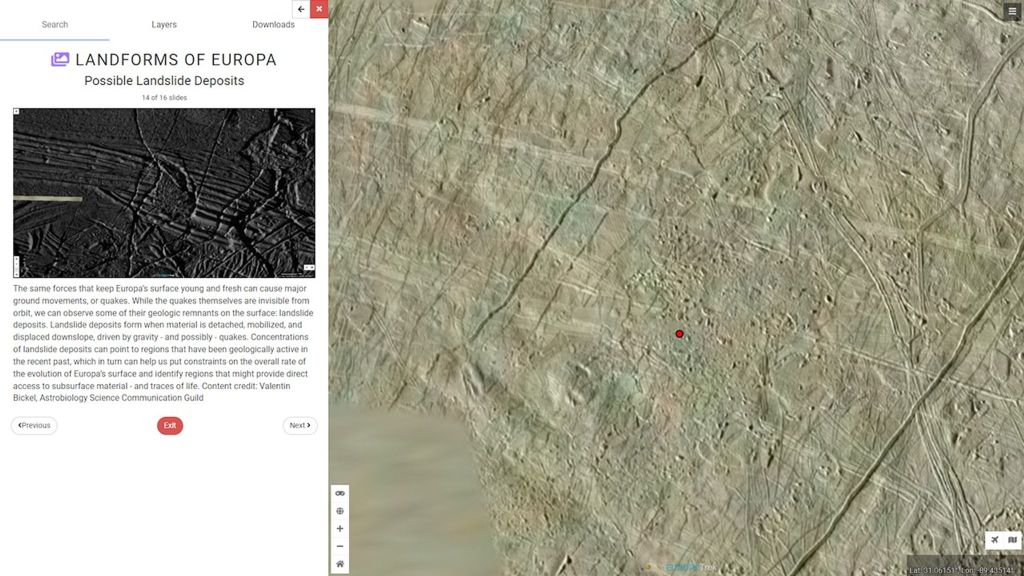1024x576 pixels.
Task: Switch to the Search tab
Action: point(55,24)
